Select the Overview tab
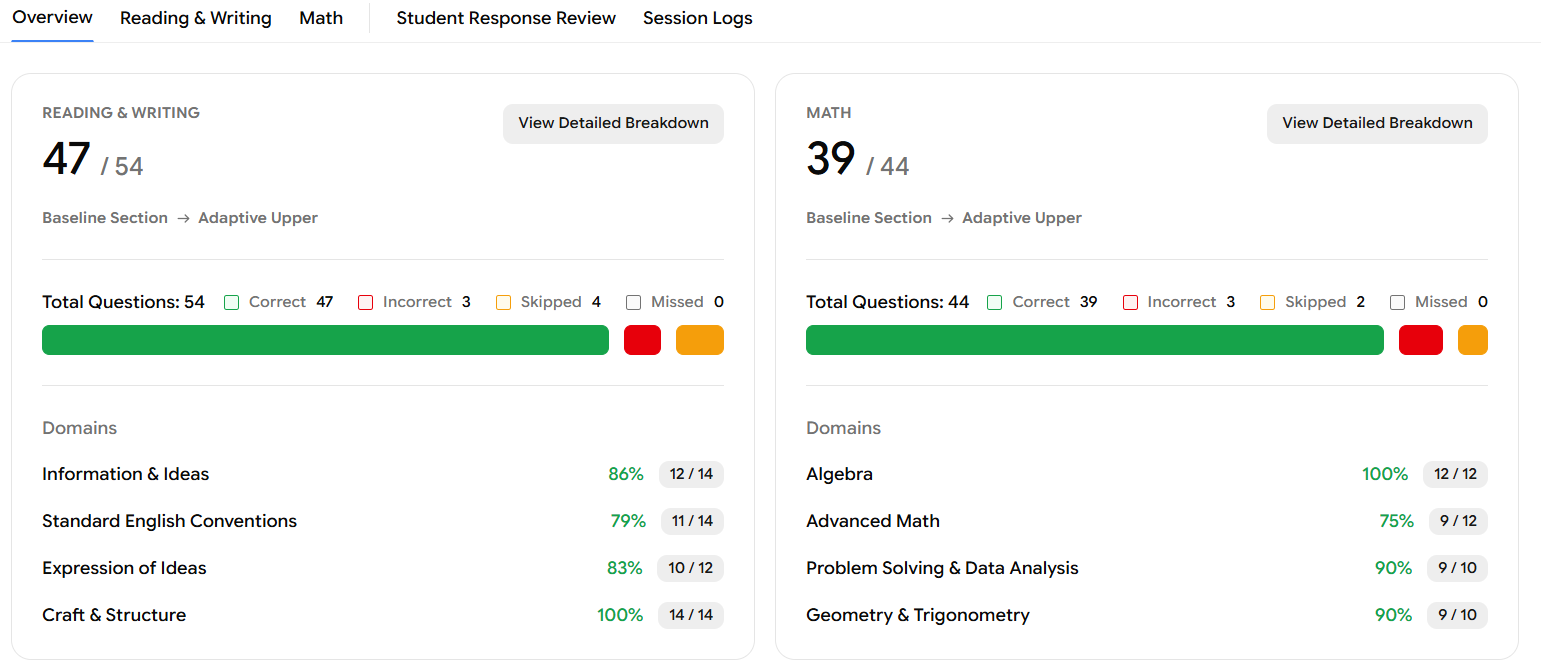This screenshot has width=1541, height=669. click(x=52, y=18)
